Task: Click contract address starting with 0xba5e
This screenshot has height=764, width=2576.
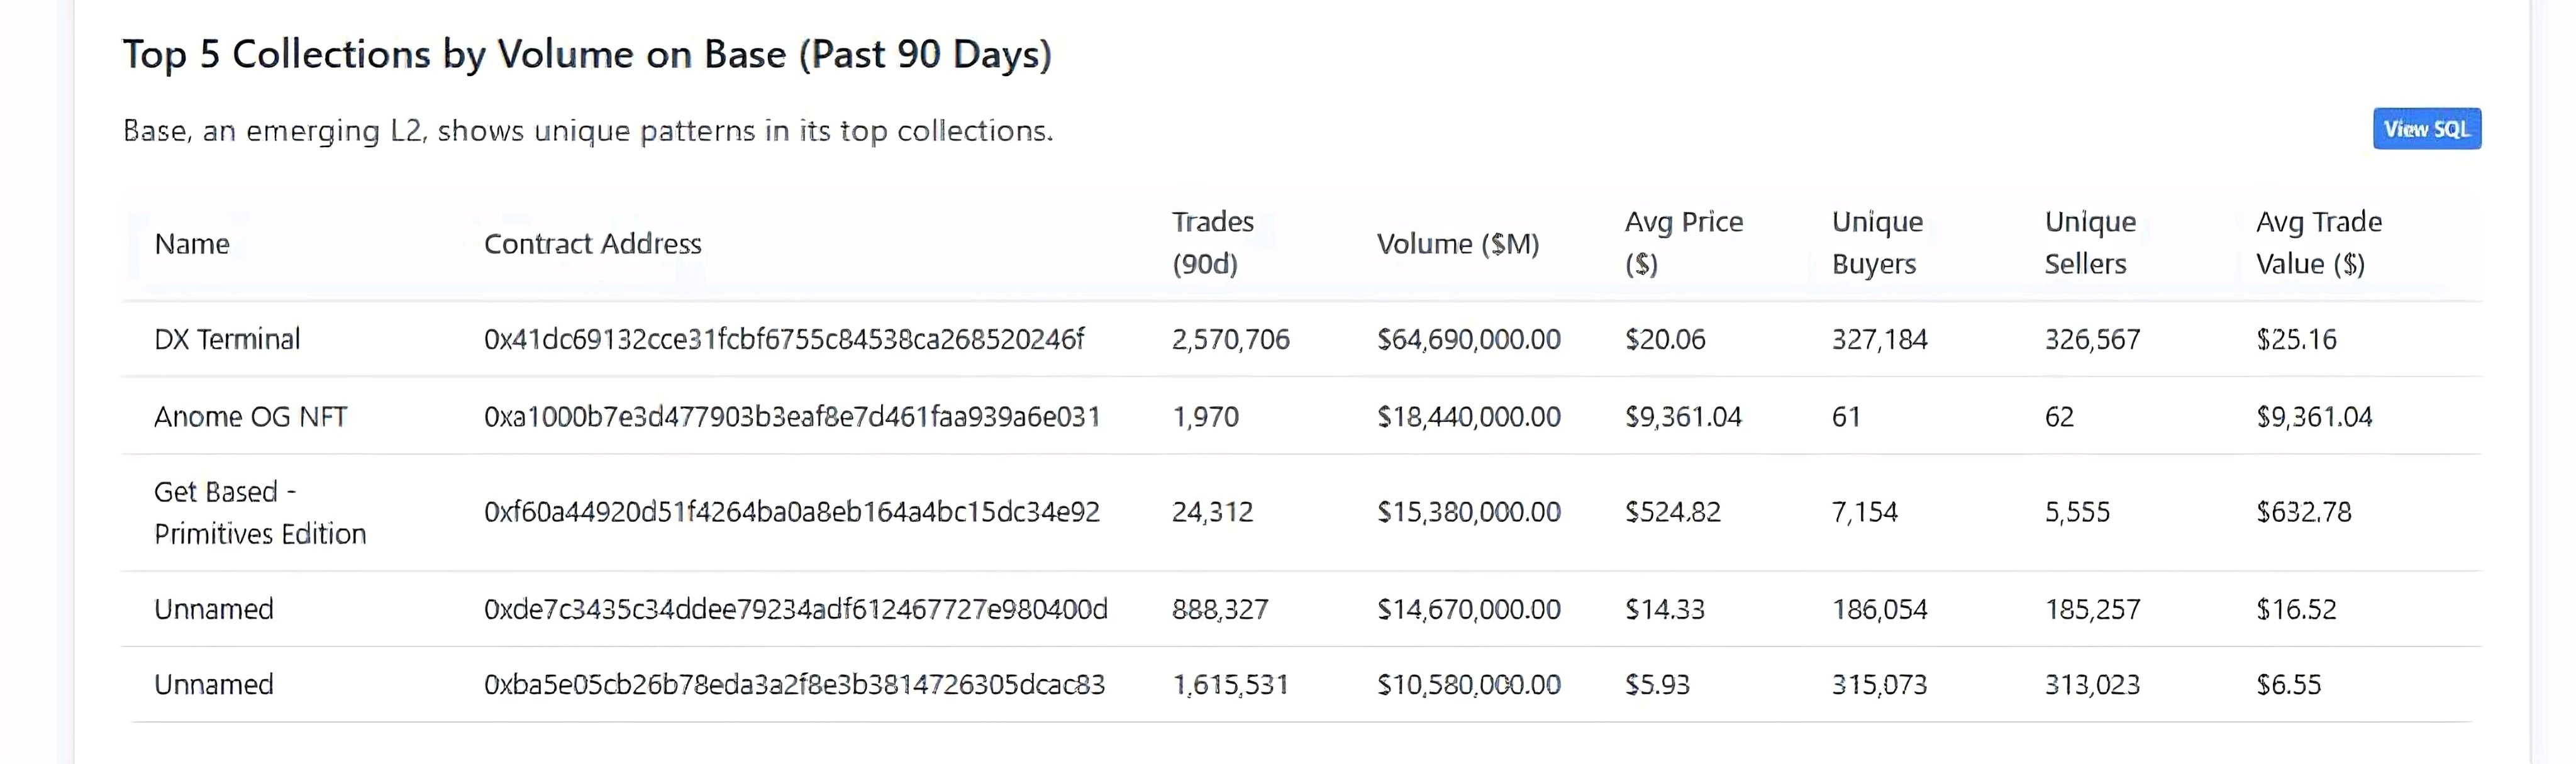Action: 794,685
